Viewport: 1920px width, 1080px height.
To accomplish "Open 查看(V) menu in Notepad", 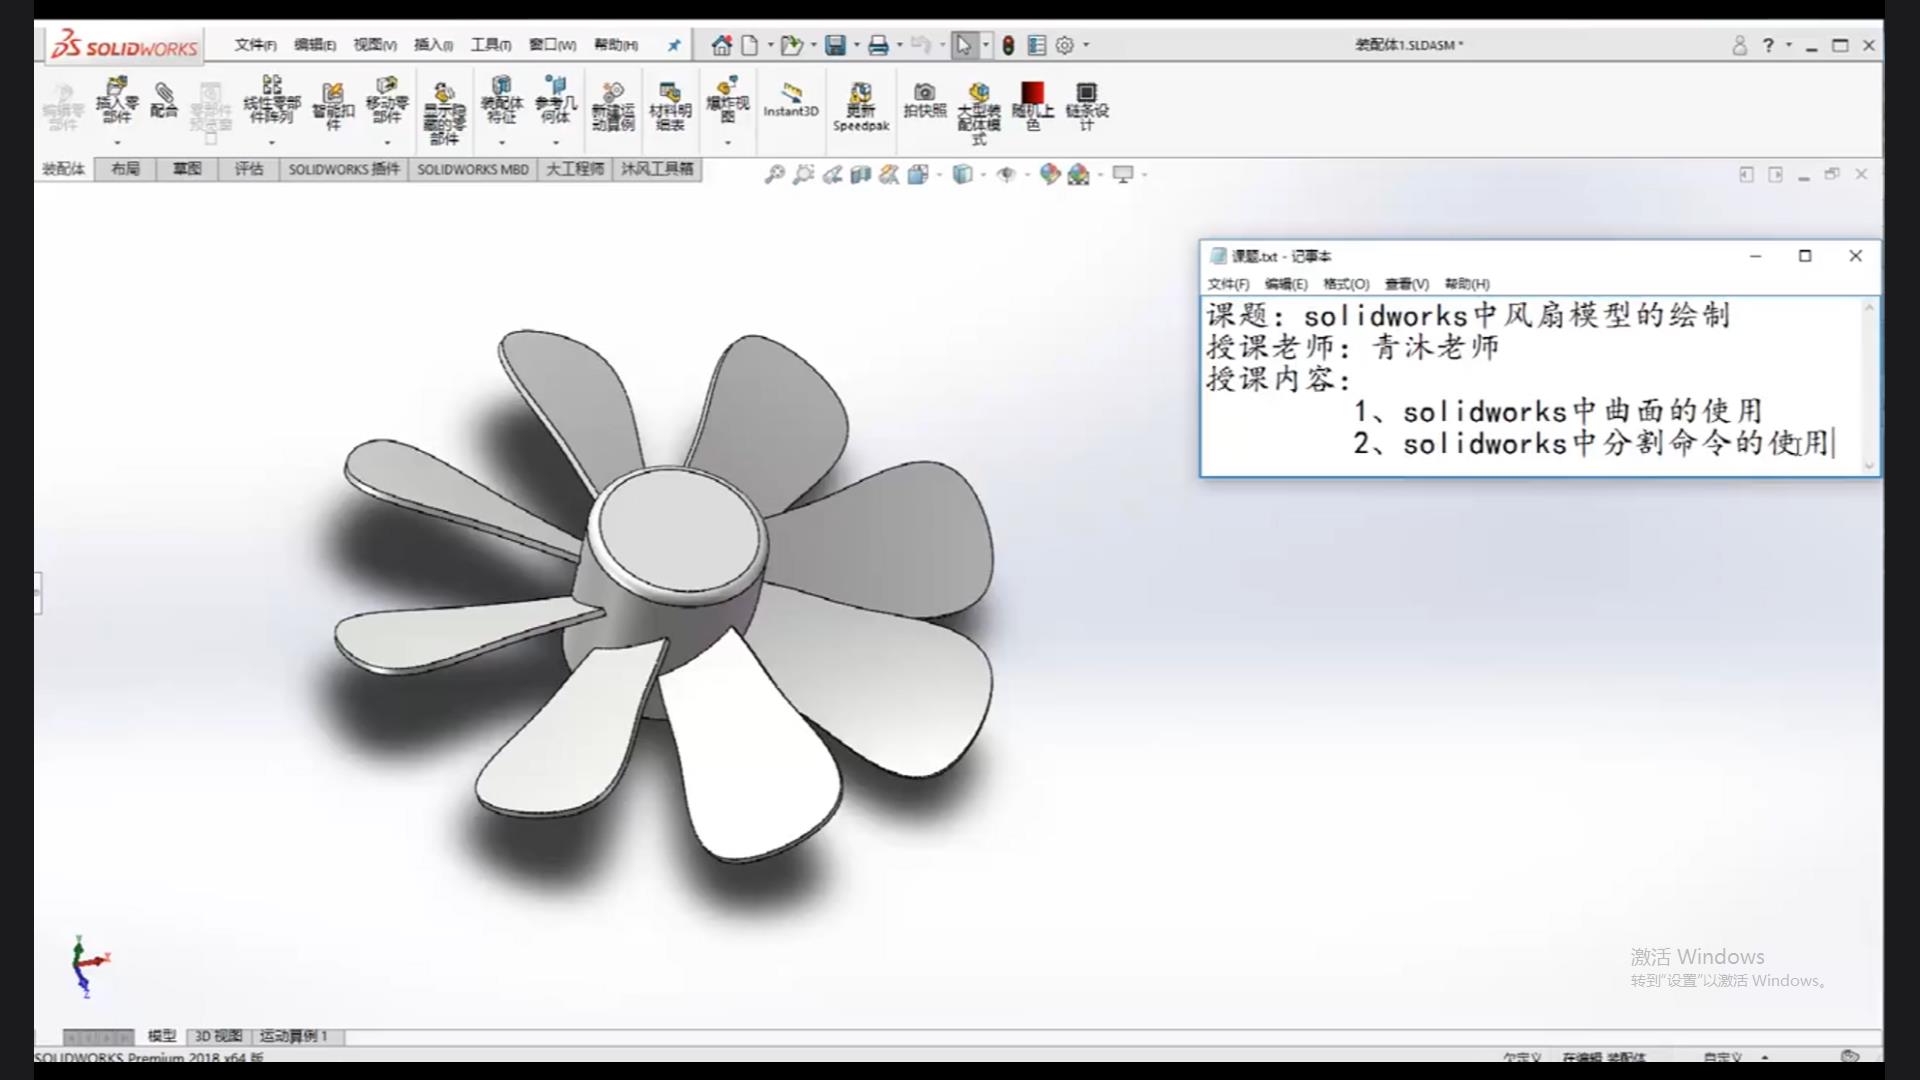I will pos(1407,284).
